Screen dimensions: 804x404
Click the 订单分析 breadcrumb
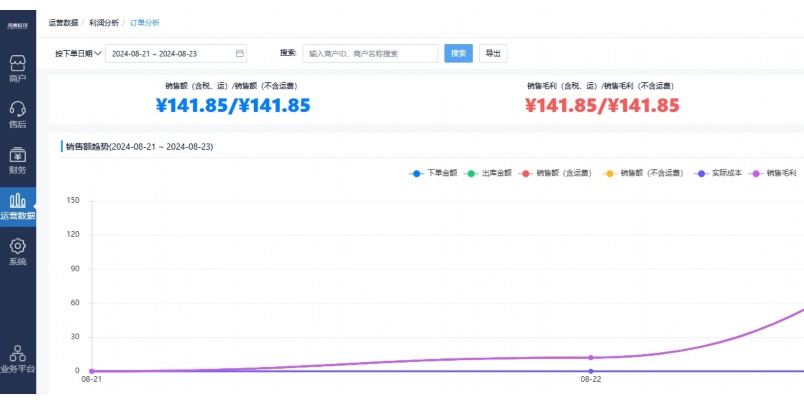click(145, 23)
